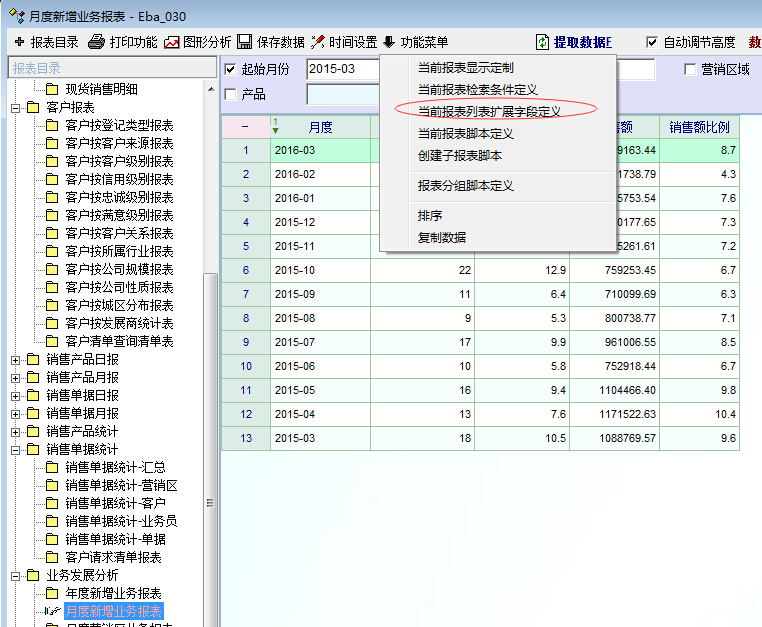Screen dimensions: 762x627
Task: Uncheck the 起始月份 checkbox
Action: 232,69
